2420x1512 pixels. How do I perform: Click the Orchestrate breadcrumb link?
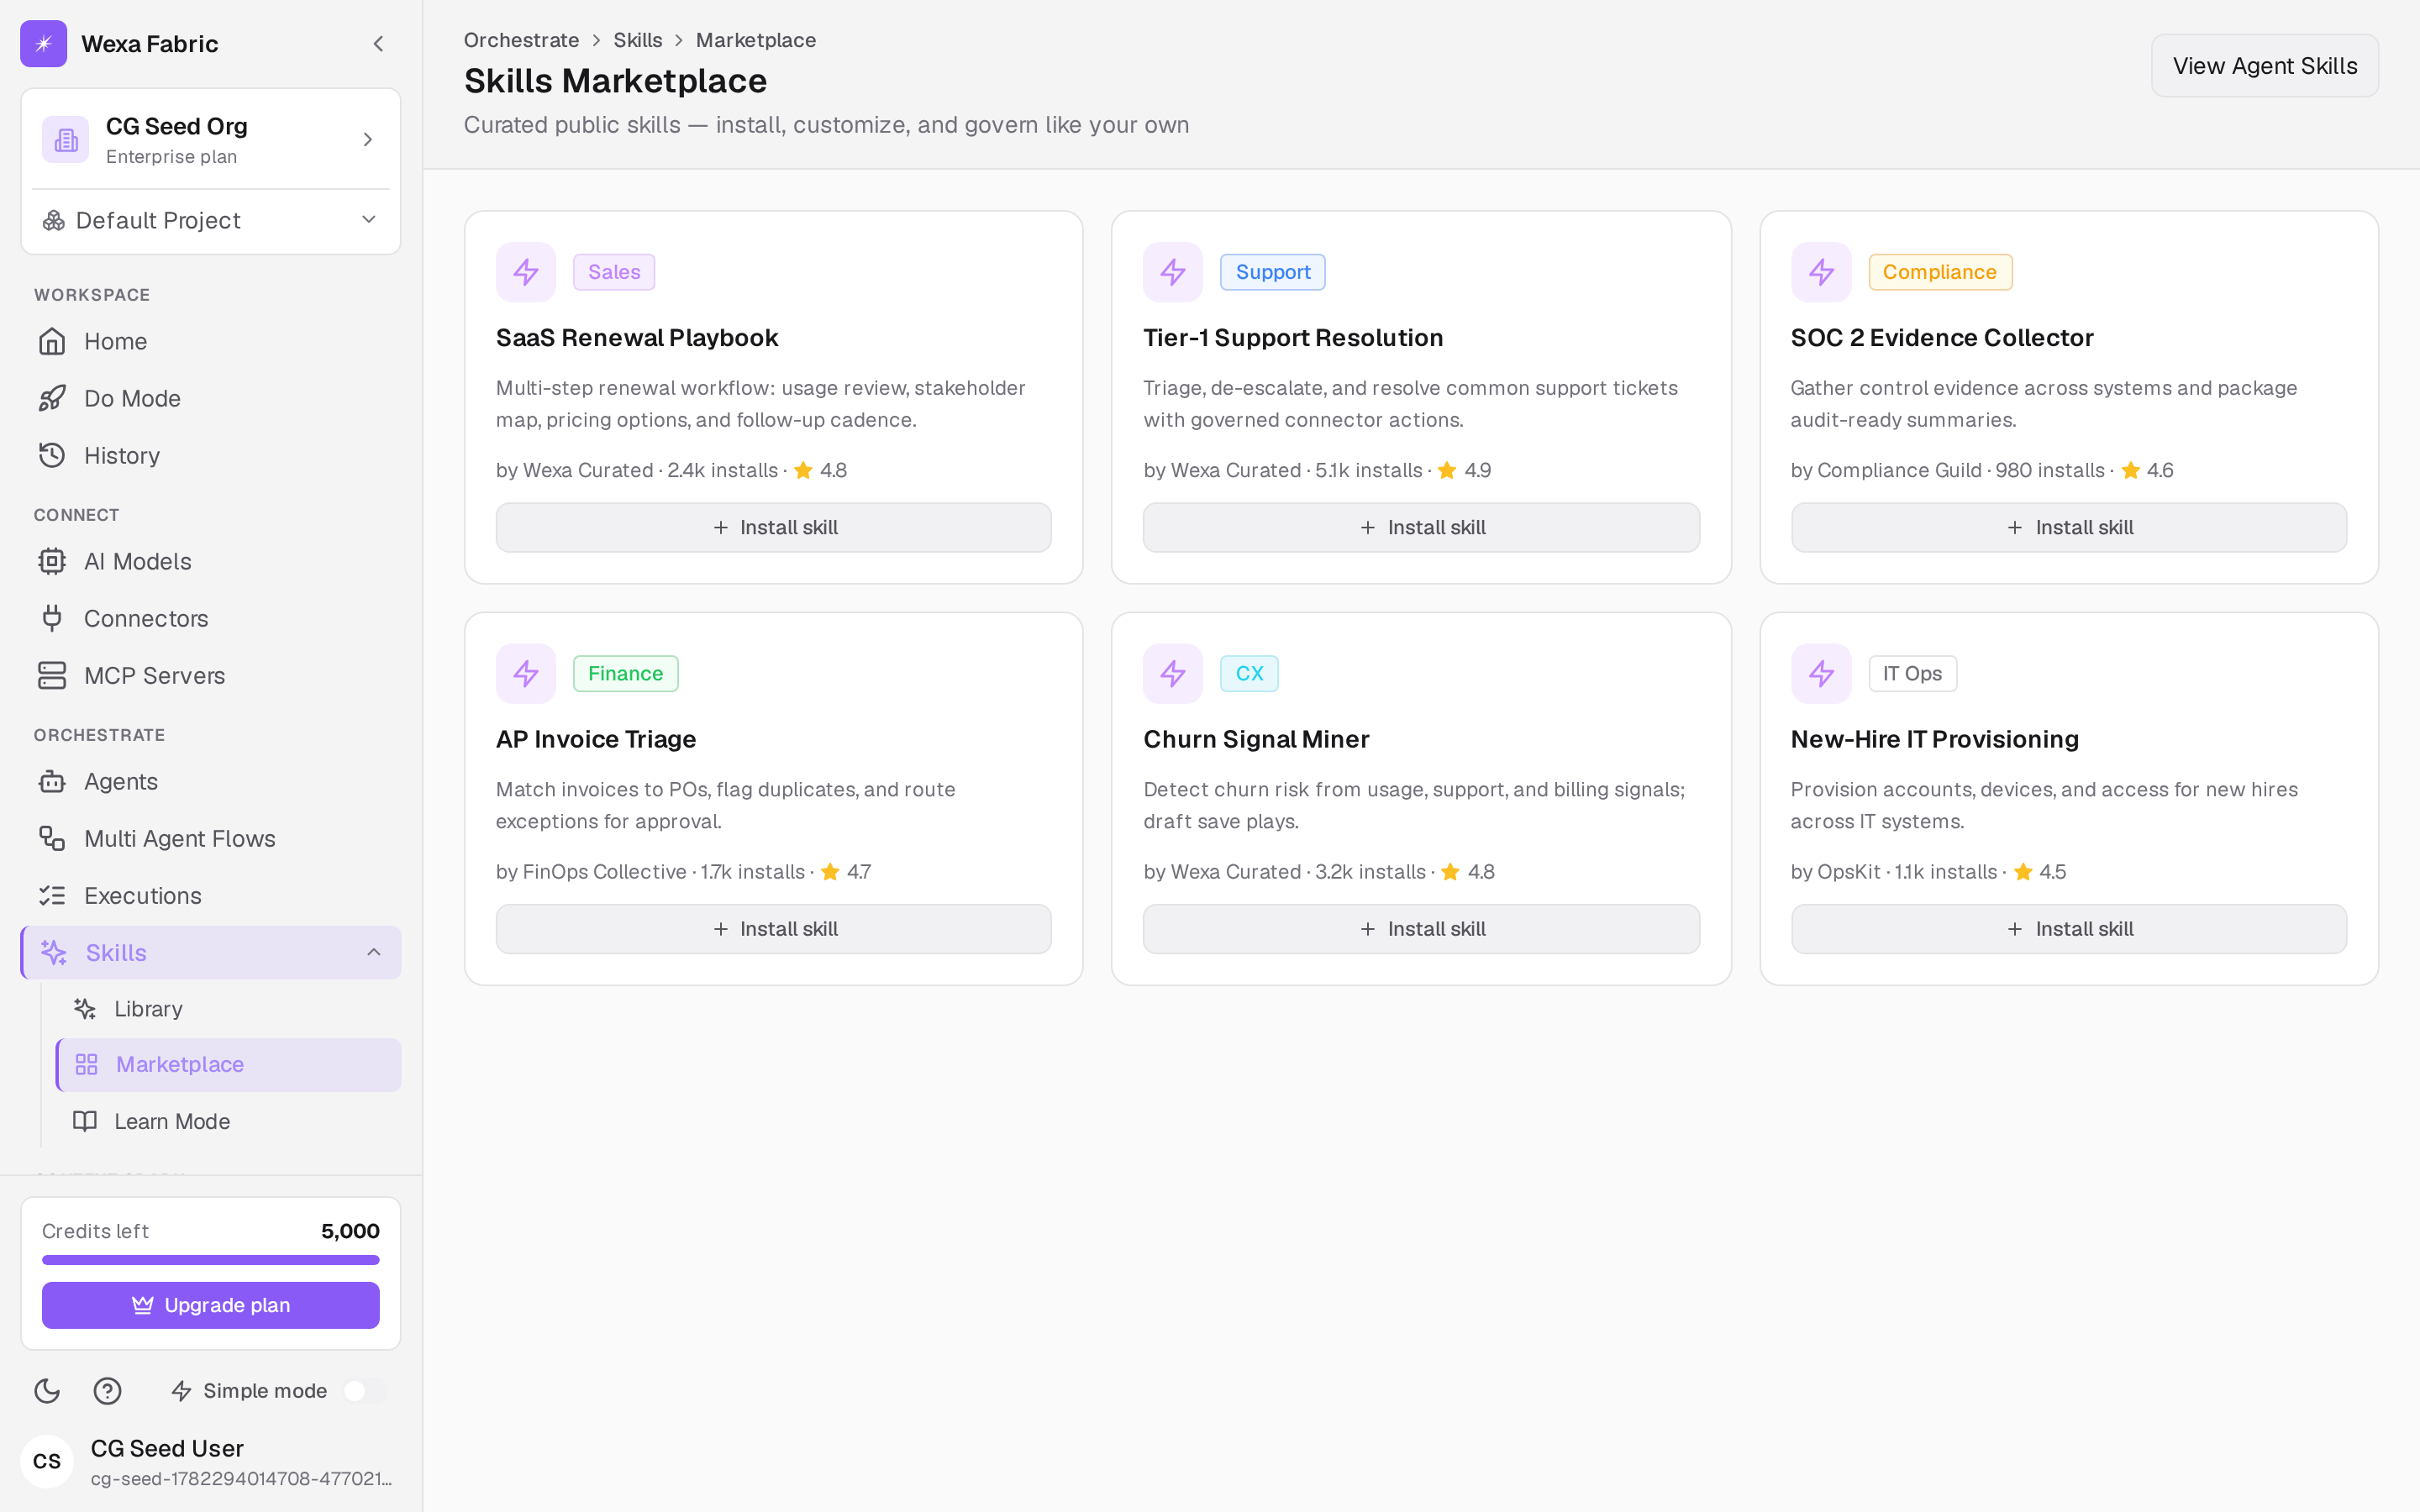[x=521, y=40]
